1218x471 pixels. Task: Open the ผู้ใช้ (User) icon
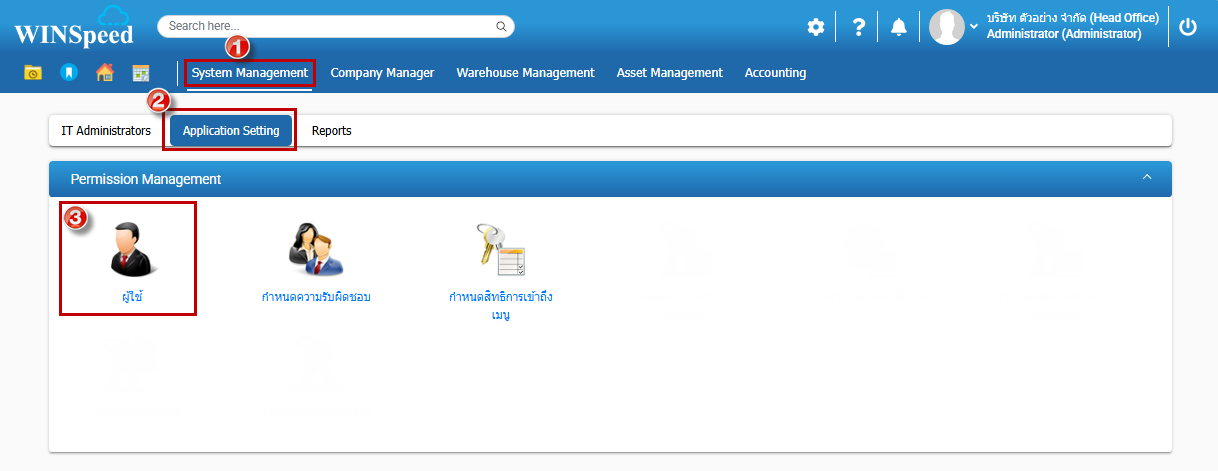[129, 252]
